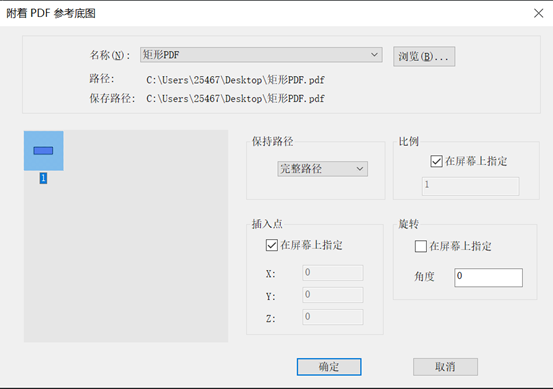
Task: Click the 角度 rotation angle field
Action: 488,278
